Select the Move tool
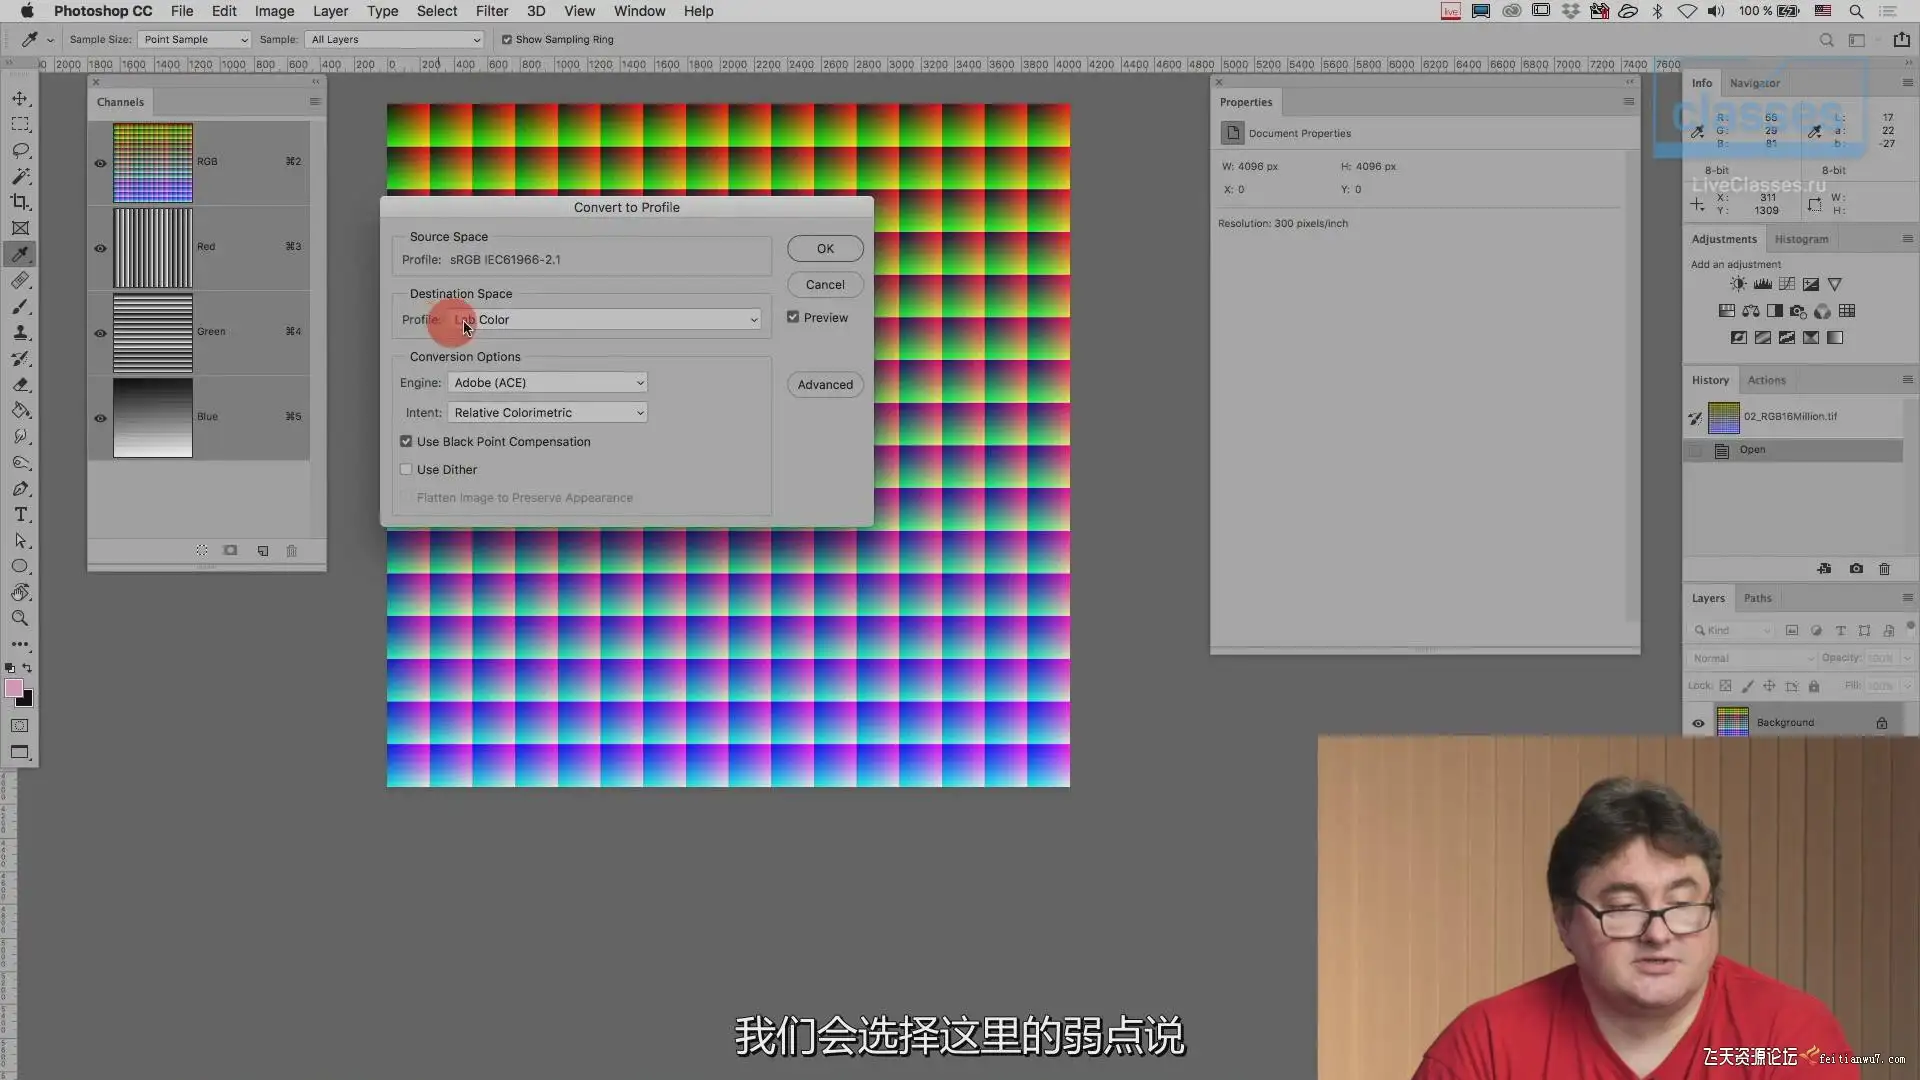The height and width of the screenshot is (1080, 1920). (x=20, y=98)
